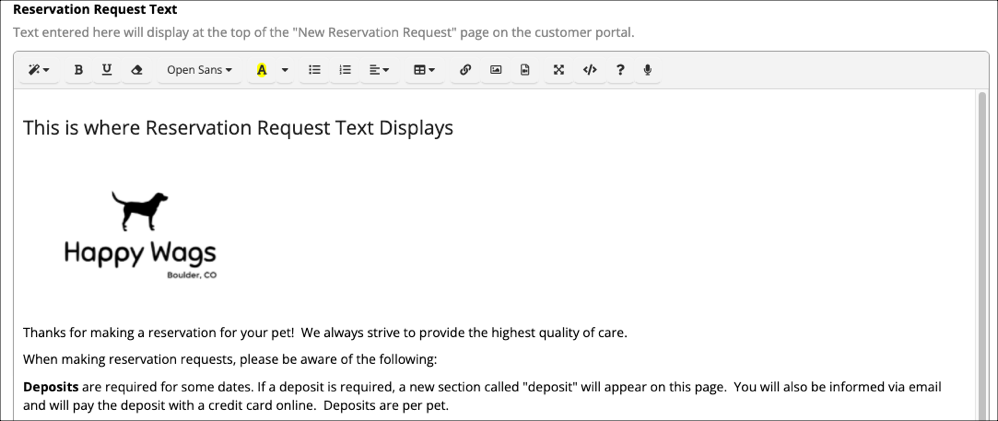
Task: Open the color picker dropdown arrow
Action: click(x=285, y=70)
